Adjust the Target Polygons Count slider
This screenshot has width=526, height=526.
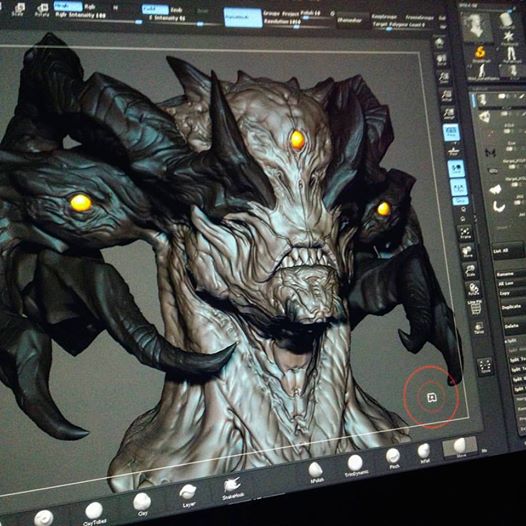pyautogui.click(x=399, y=25)
